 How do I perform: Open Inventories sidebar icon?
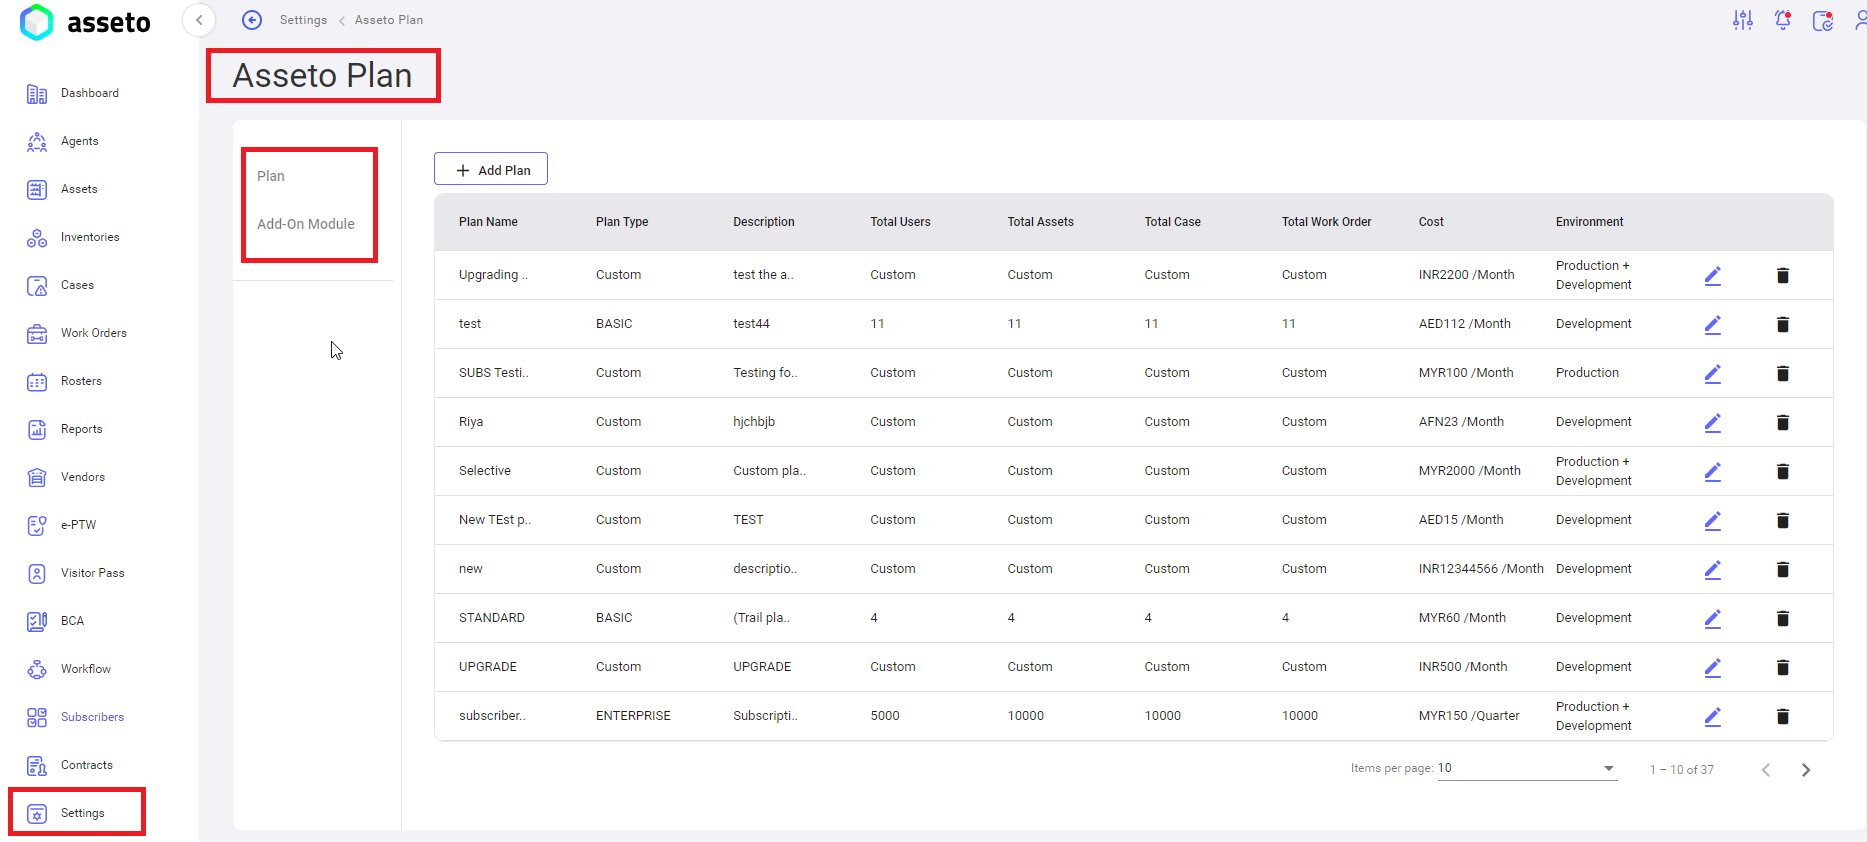tap(37, 237)
